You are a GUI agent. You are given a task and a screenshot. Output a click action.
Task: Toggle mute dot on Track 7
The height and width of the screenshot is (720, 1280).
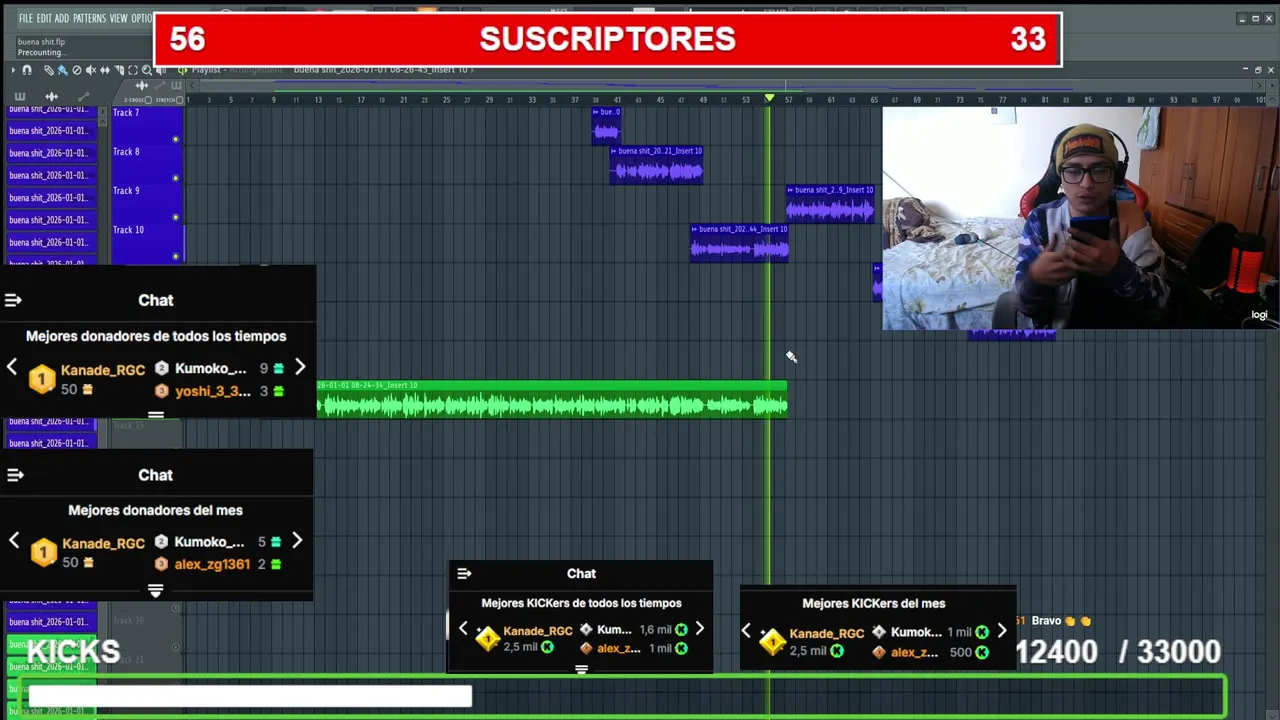(176, 139)
